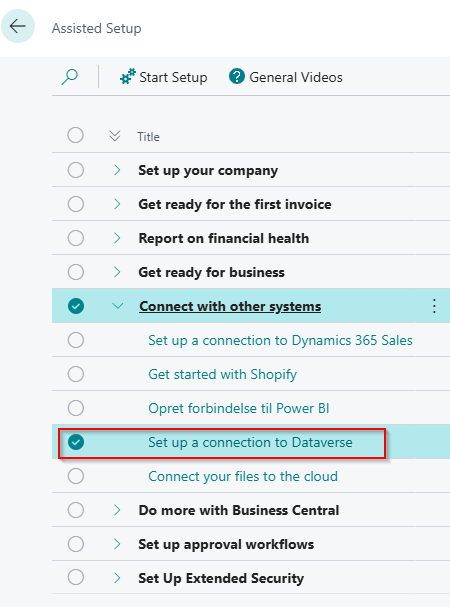The height and width of the screenshot is (607, 450).
Task: Expand the Set up your company group
Action: click(x=117, y=170)
